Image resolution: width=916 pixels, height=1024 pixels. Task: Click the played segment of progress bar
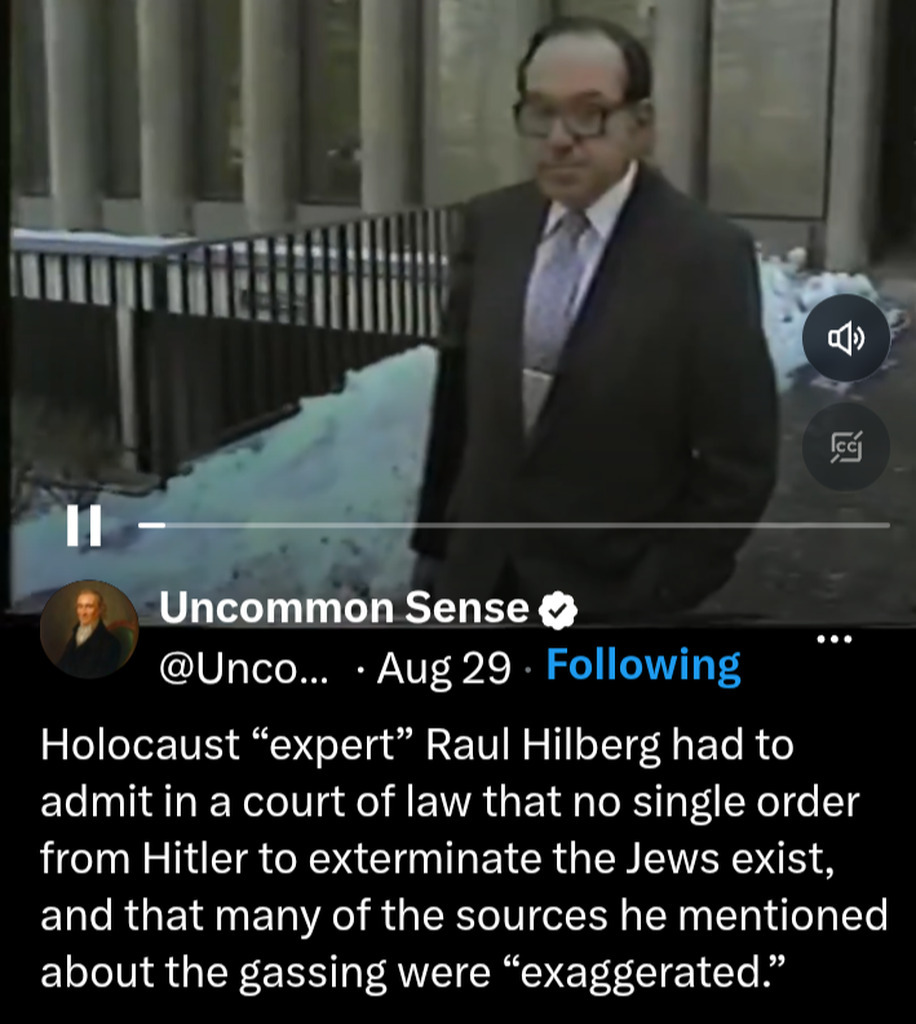(x=151, y=524)
